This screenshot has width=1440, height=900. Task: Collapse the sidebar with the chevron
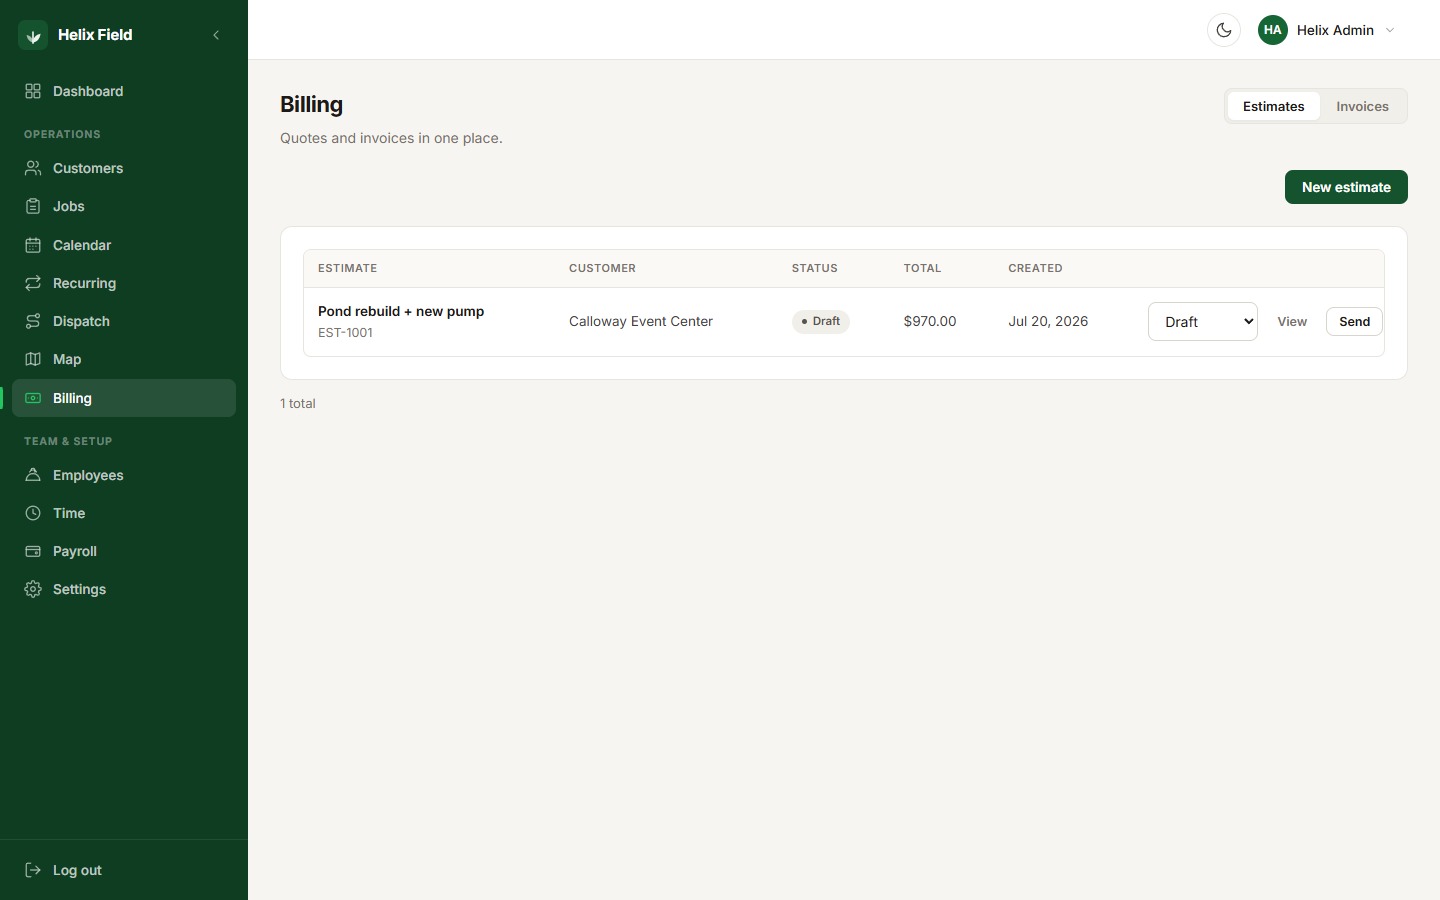pos(216,35)
